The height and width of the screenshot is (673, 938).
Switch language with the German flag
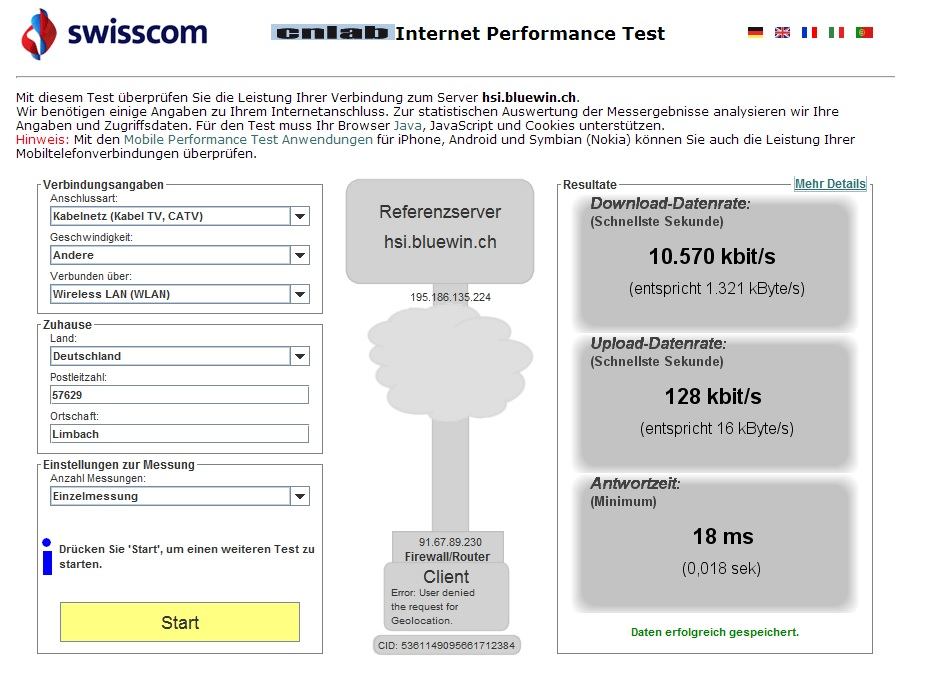(x=755, y=32)
